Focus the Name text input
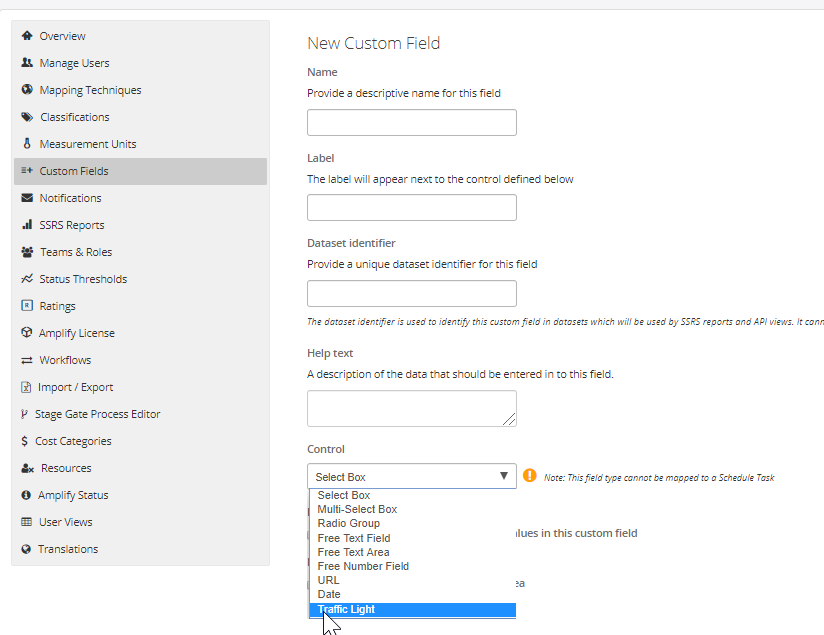This screenshot has height=635, width=824. [x=411, y=123]
